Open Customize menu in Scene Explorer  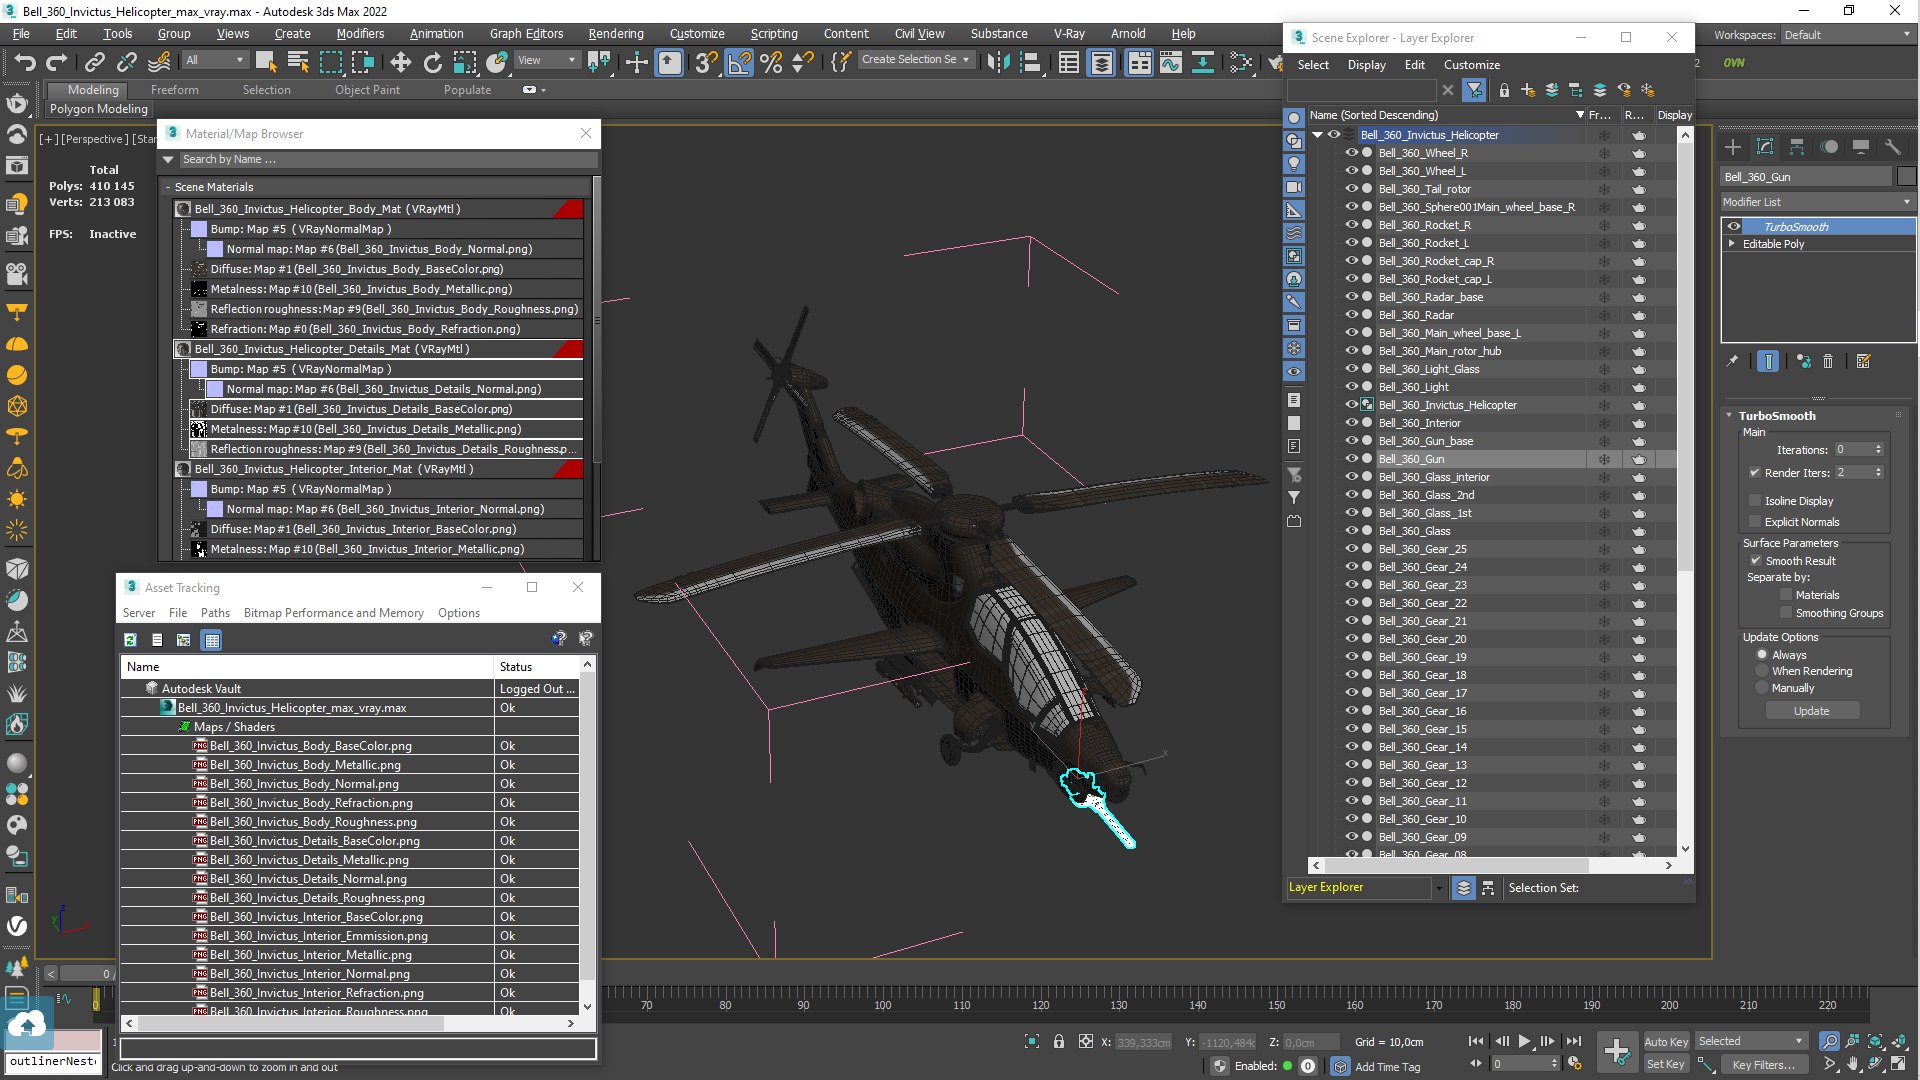tap(1471, 65)
